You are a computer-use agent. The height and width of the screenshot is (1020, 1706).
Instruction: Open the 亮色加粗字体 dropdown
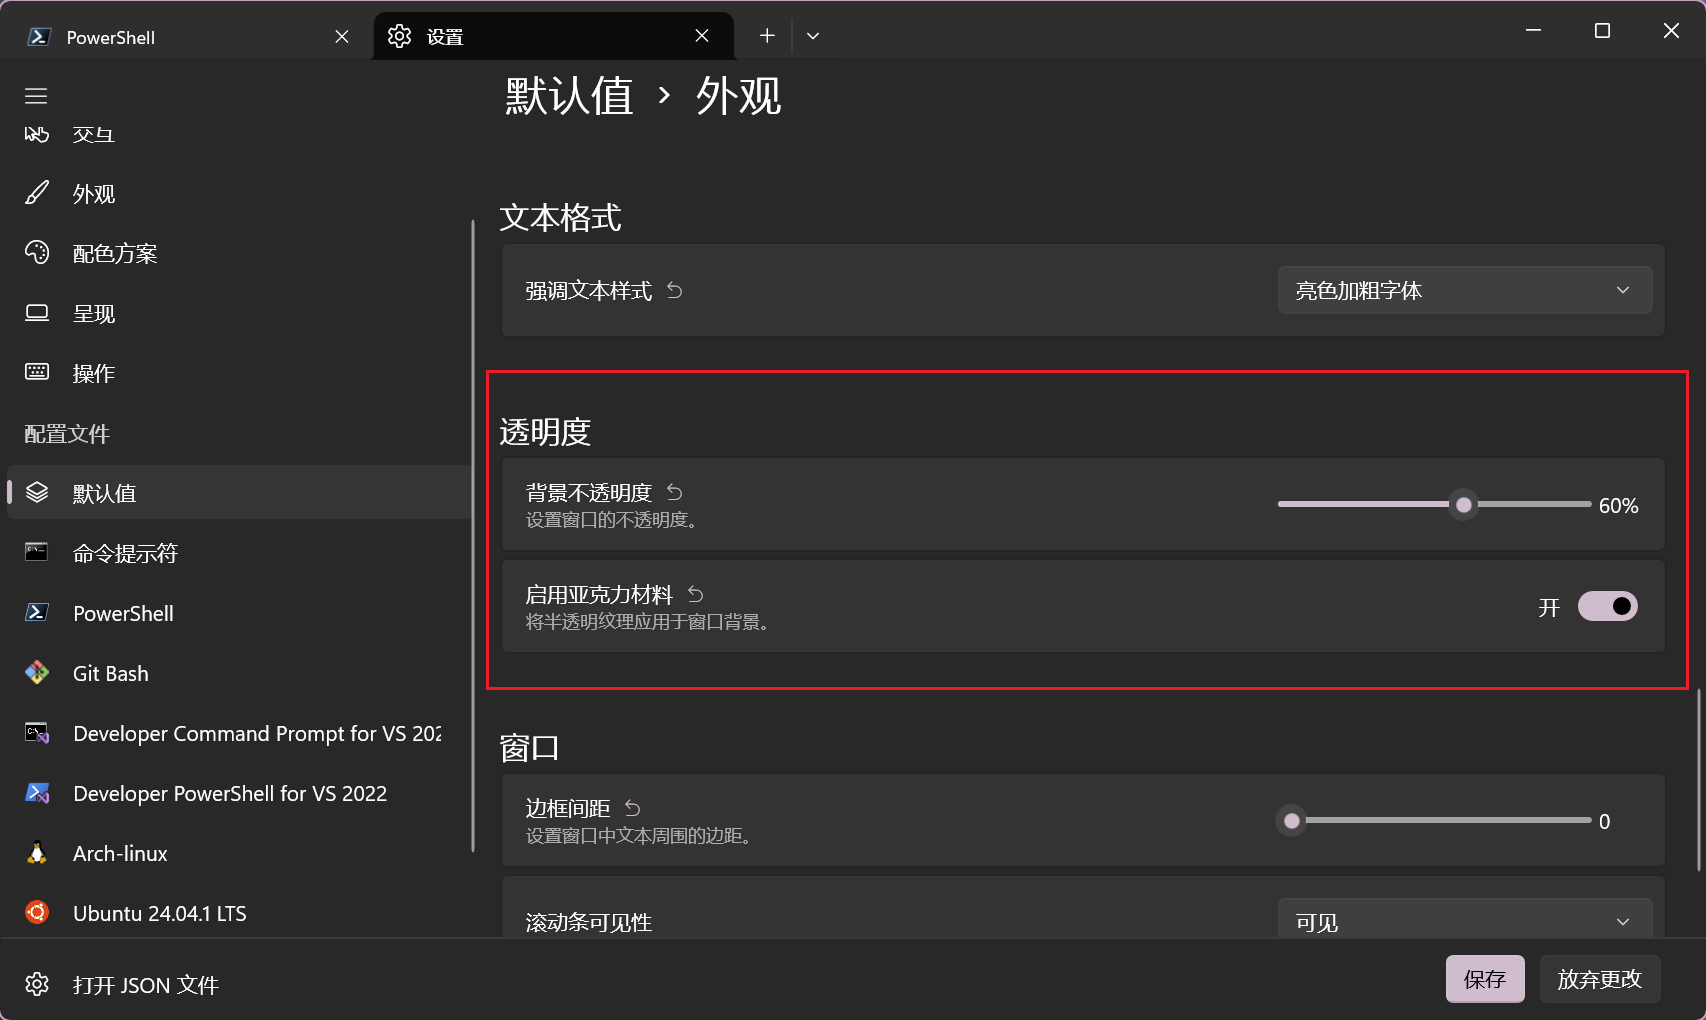1464,290
